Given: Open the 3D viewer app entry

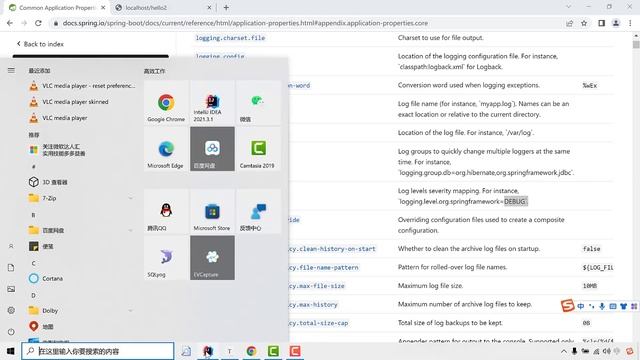Looking at the screenshot, I should [82, 182].
